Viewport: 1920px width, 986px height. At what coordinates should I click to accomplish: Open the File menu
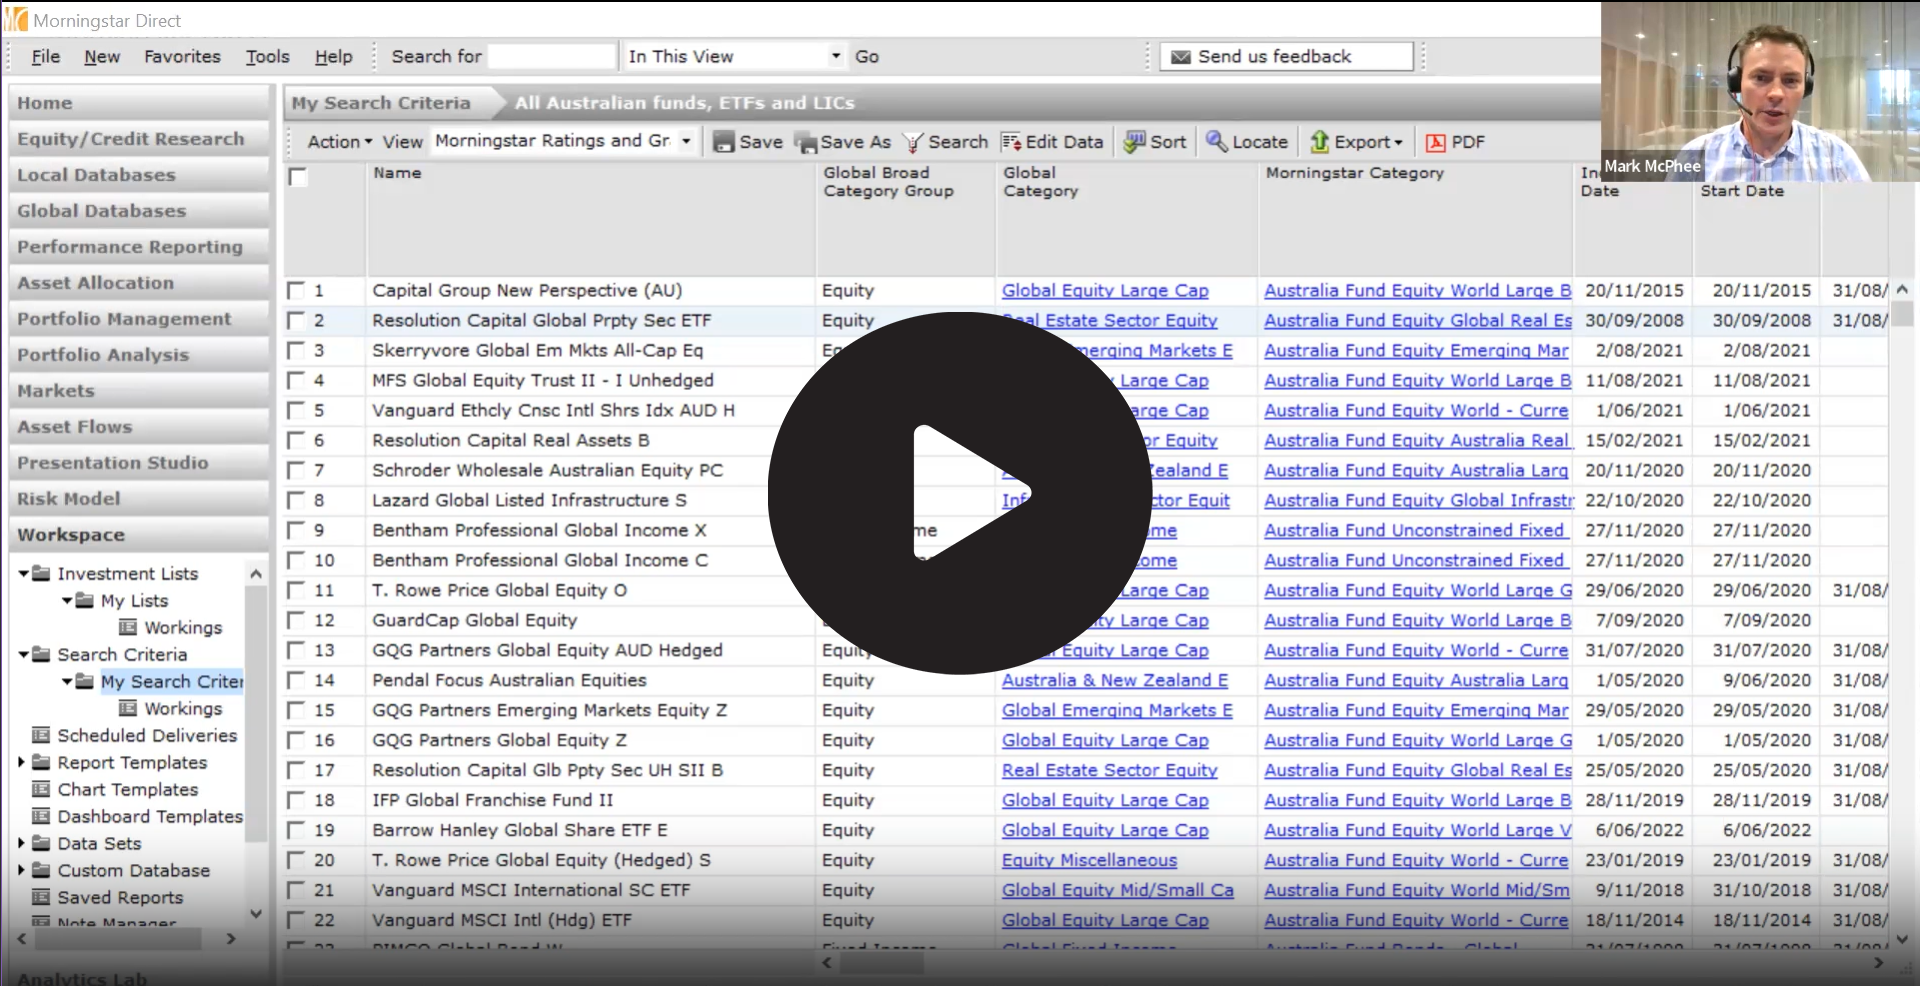[x=45, y=57]
